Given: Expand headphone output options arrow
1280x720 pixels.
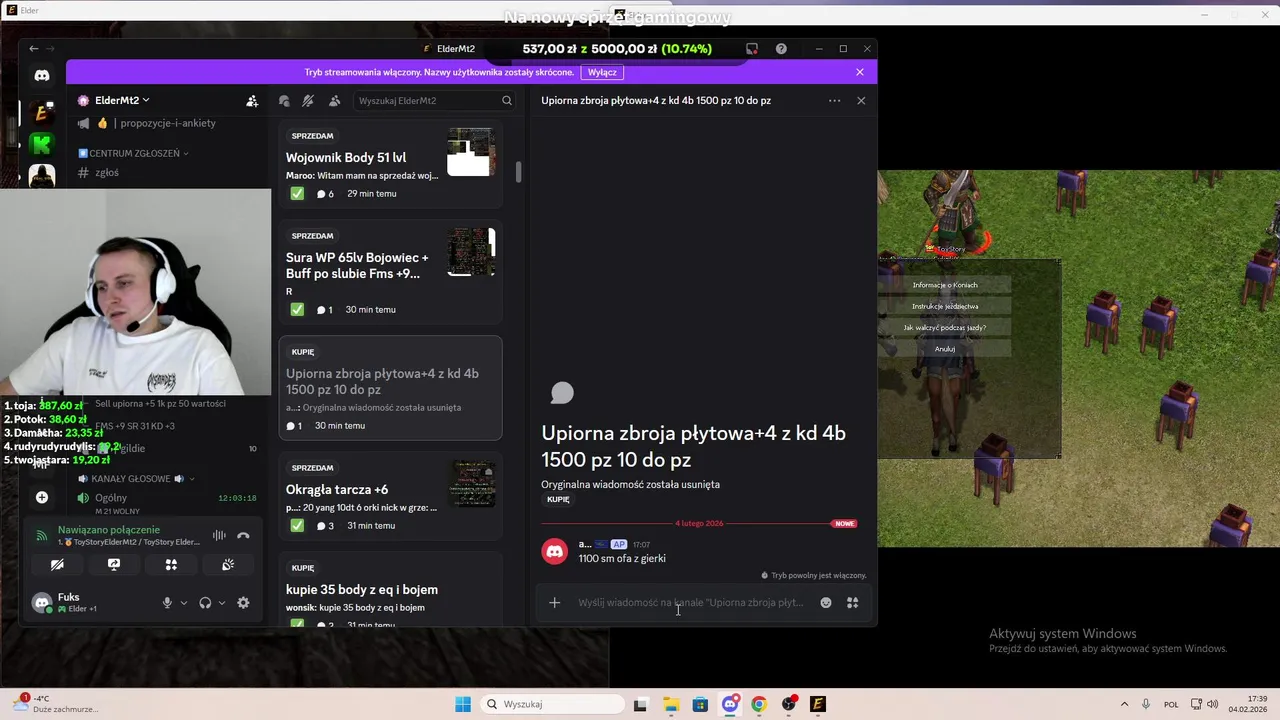Looking at the screenshot, I should [x=221, y=603].
